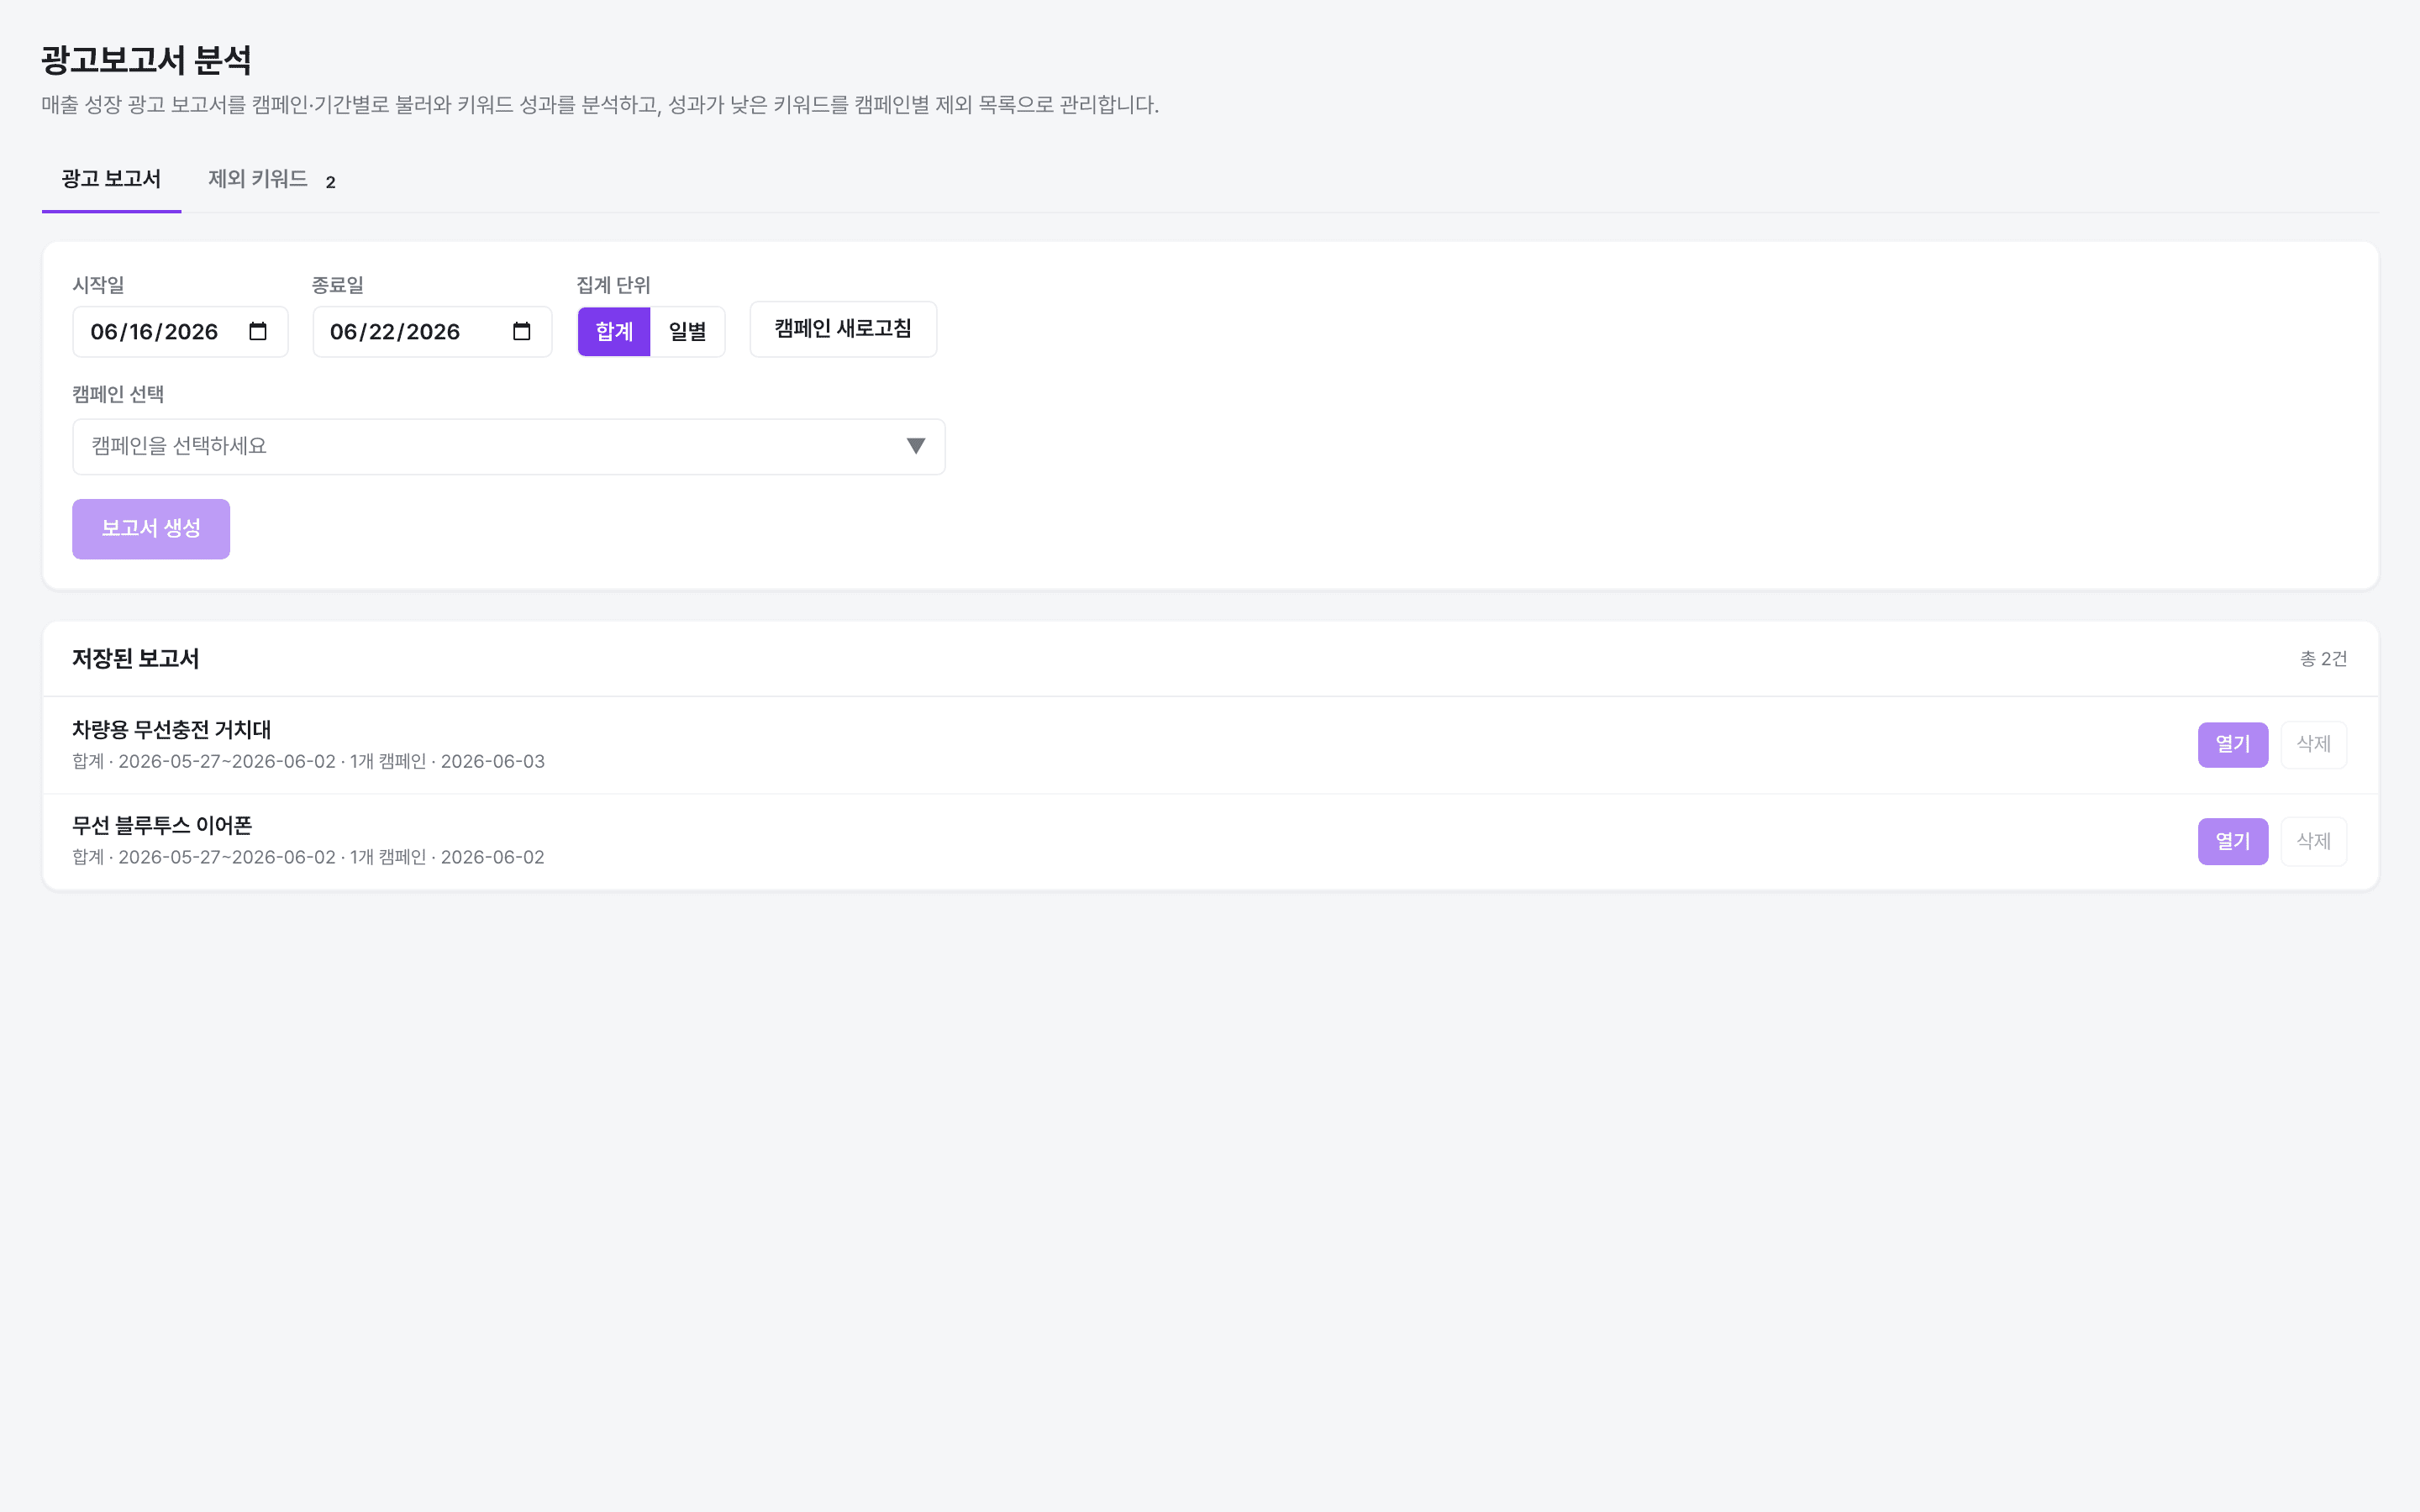This screenshot has height=1512, width=2420.
Task: Click the 무선 블루투스 이어폰 title
Action: point(162,826)
